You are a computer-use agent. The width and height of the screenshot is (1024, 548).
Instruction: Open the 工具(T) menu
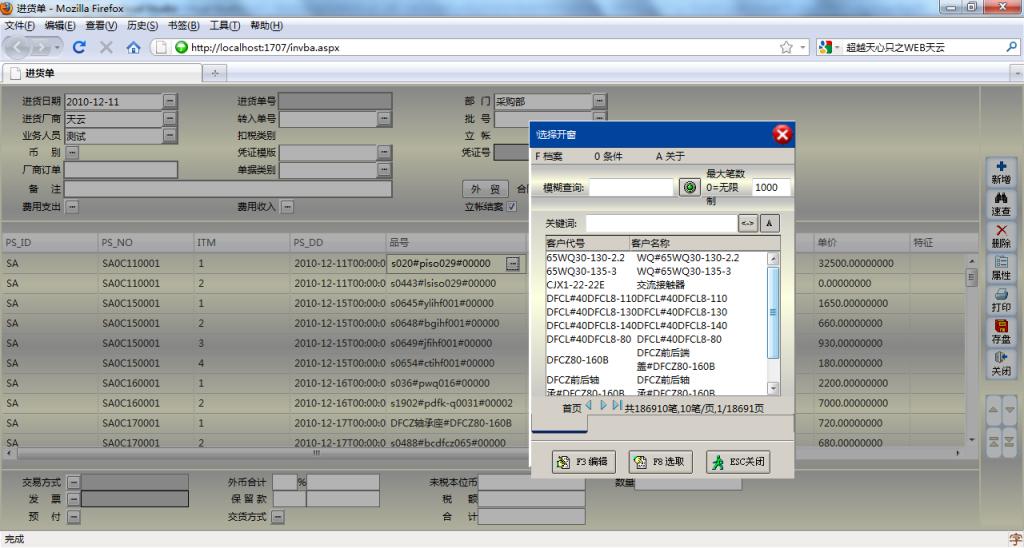(x=225, y=25)
